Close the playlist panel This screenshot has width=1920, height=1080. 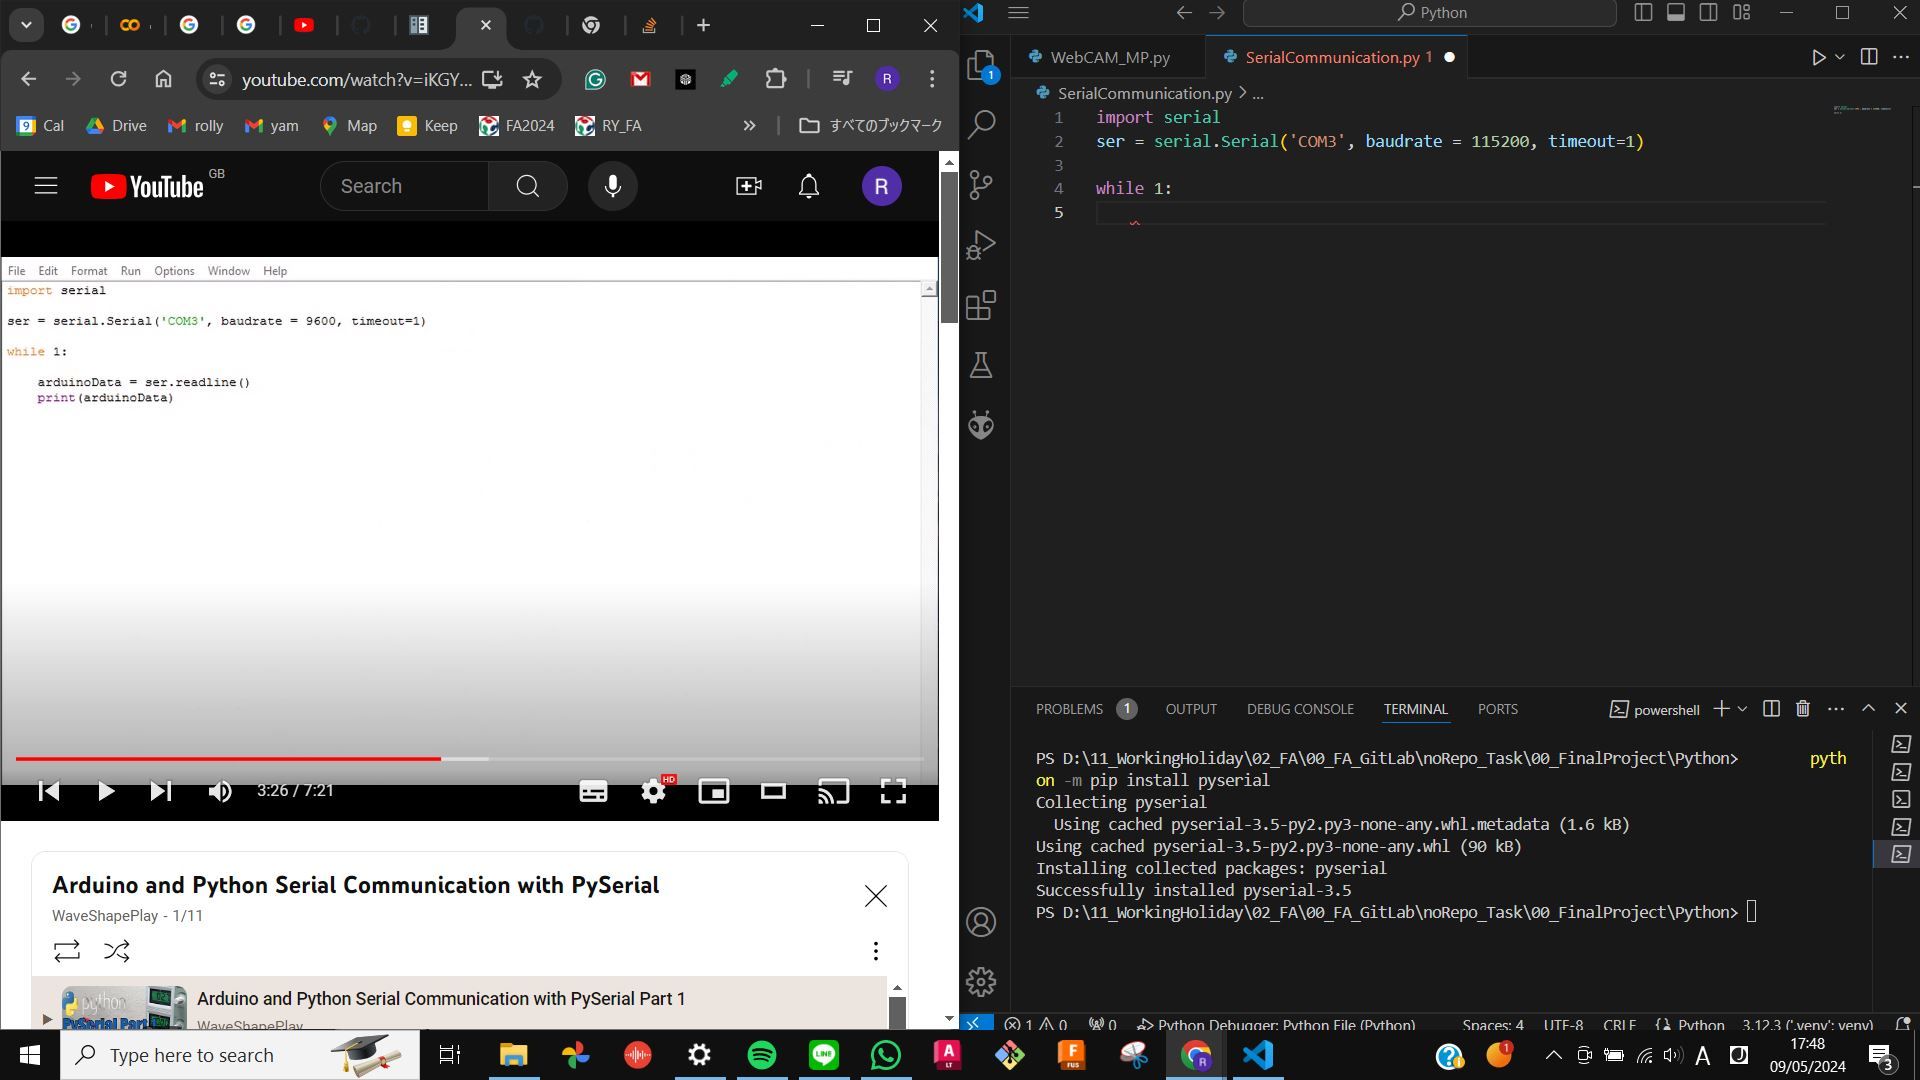pos(876,896)
